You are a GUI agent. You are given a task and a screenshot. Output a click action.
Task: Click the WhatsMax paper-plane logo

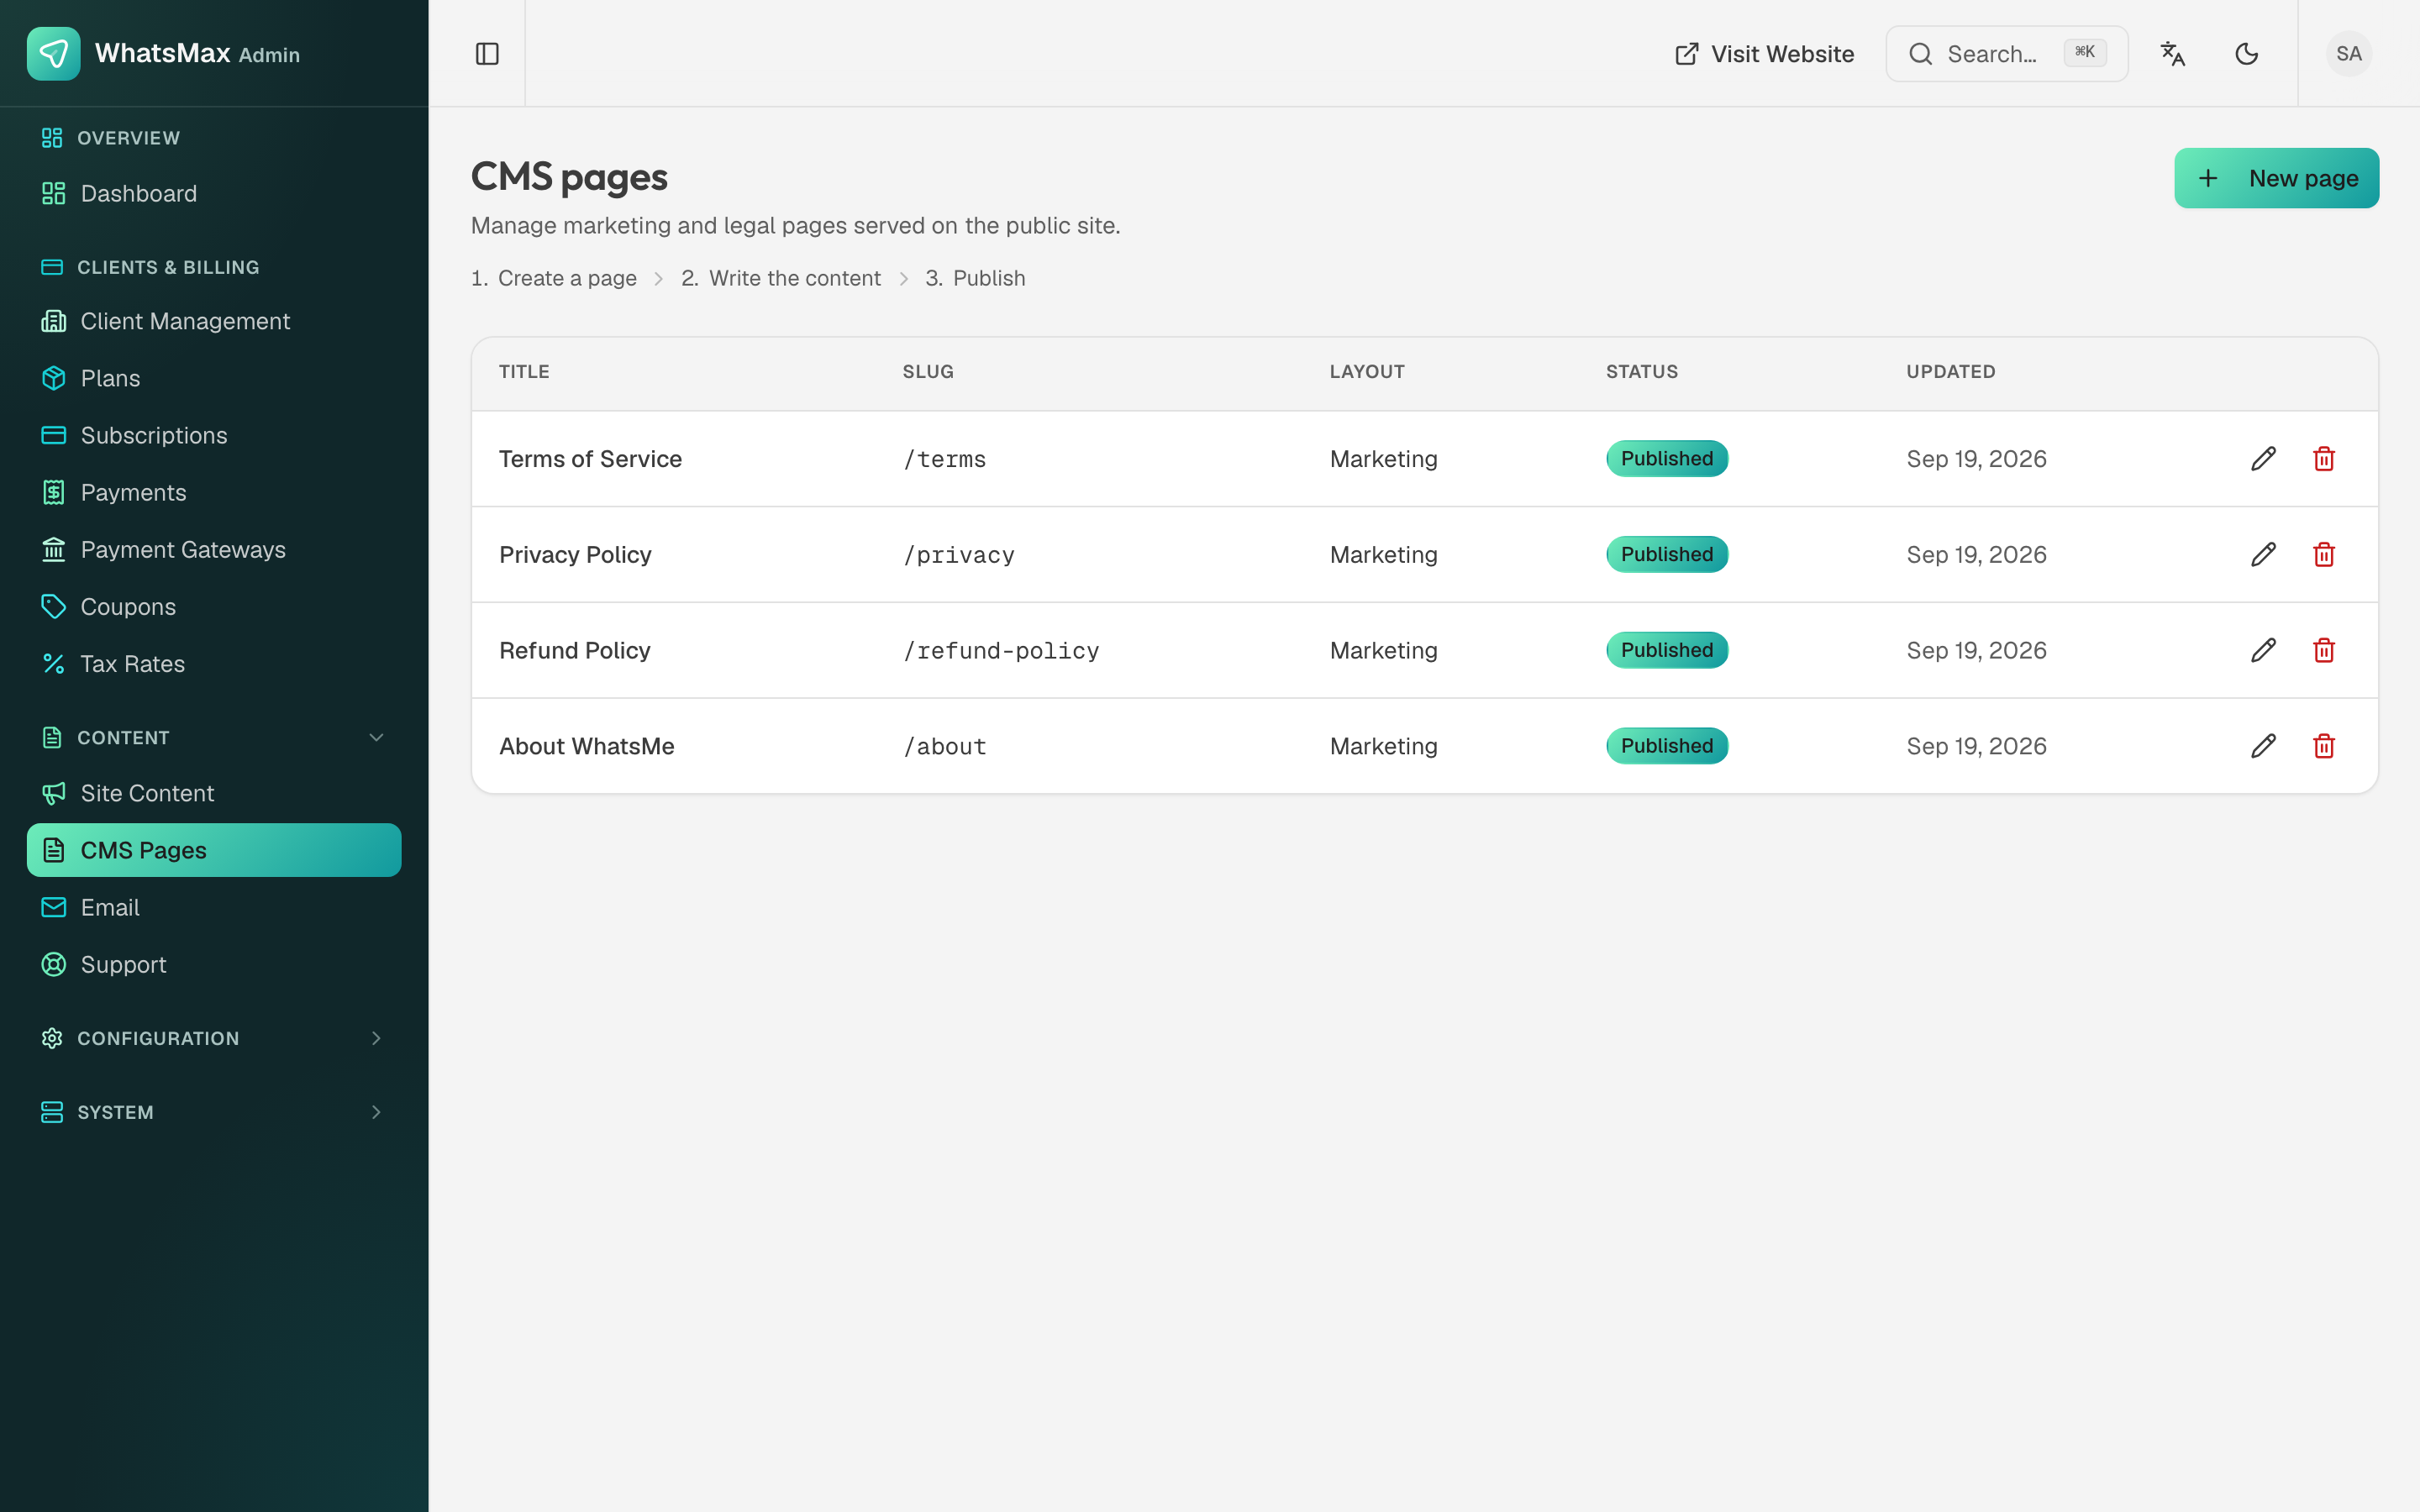click(54, 53)
